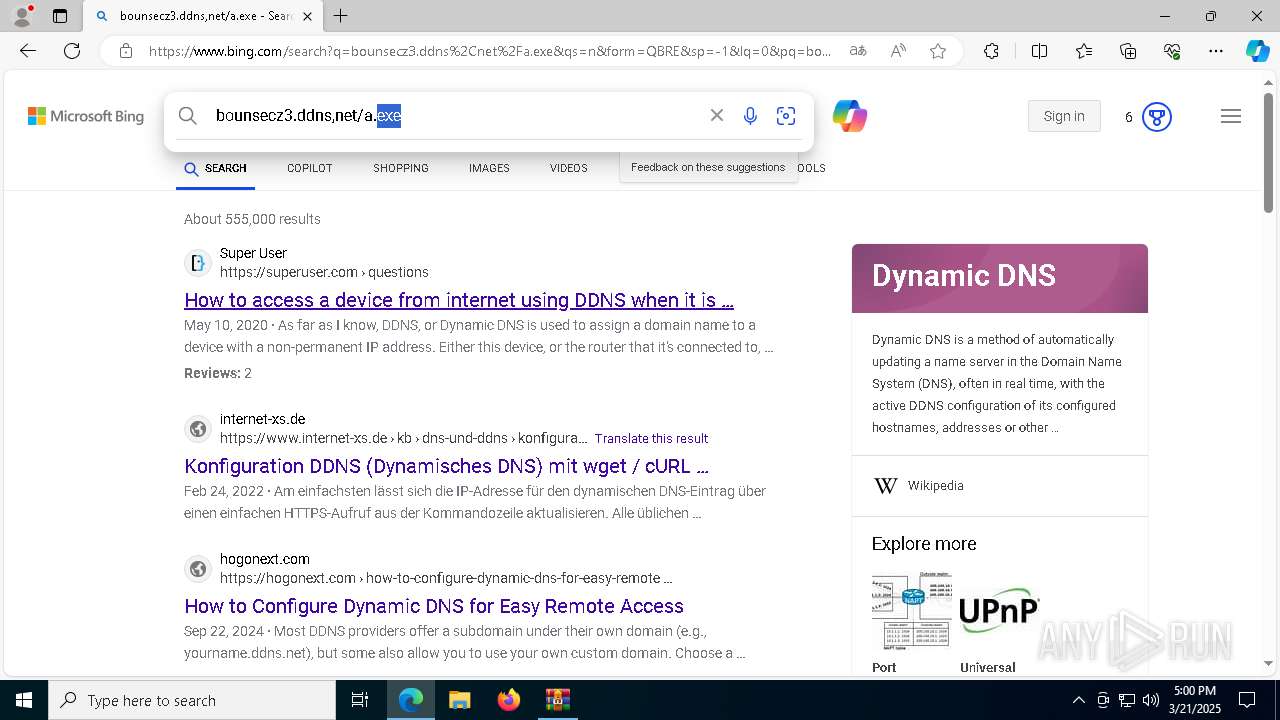
Task: Open the Windows Start menu
Action: click(x=24, y=700)
